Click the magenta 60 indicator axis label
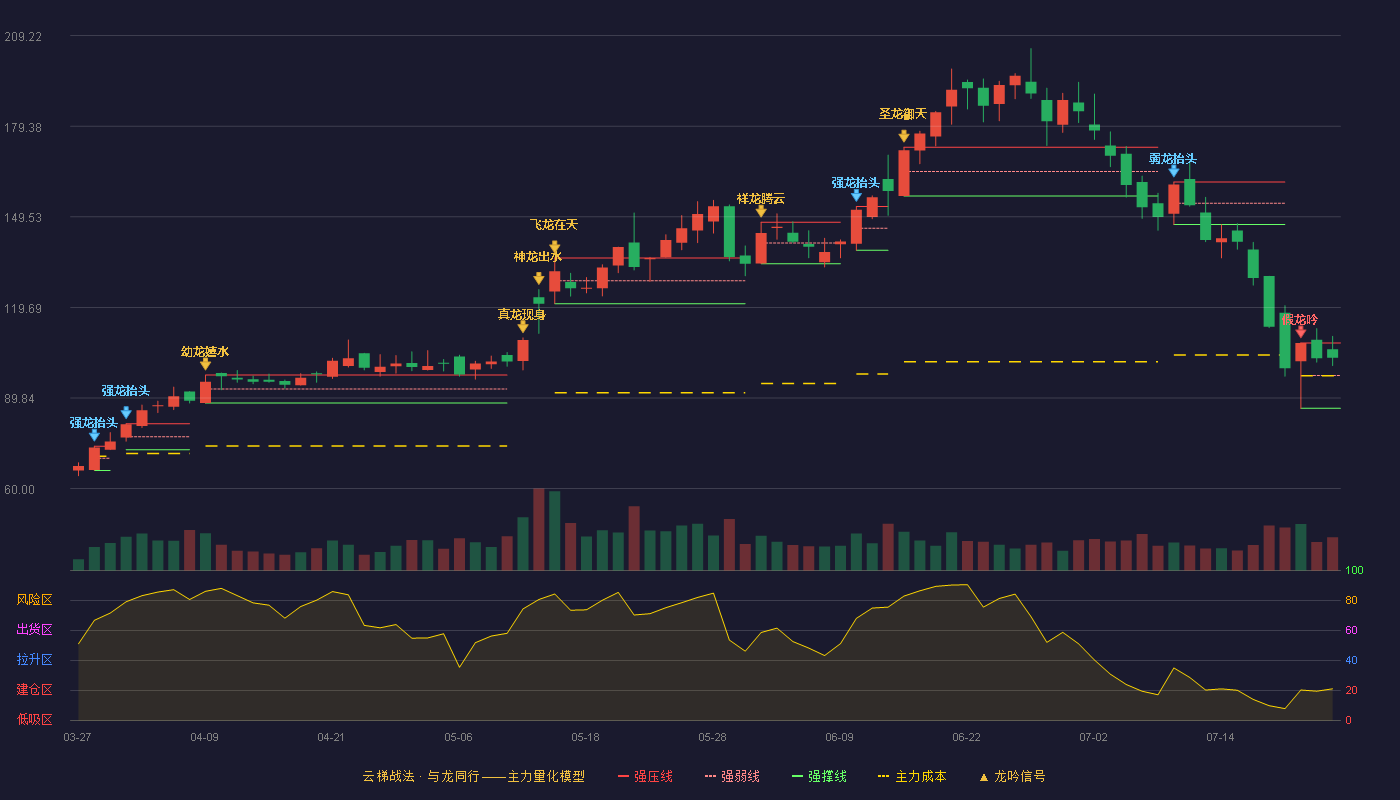The image size is (1400, 800). click(x=1350, y=630)
